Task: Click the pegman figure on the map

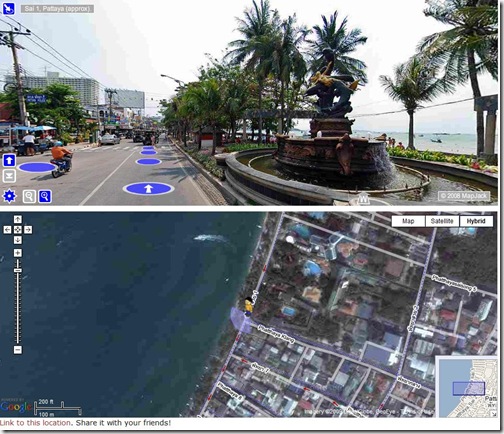Action: coord(248,306)
